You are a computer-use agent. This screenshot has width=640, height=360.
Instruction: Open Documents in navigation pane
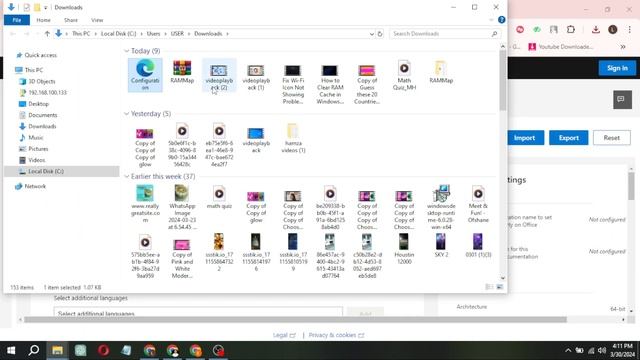click(42, 115)
